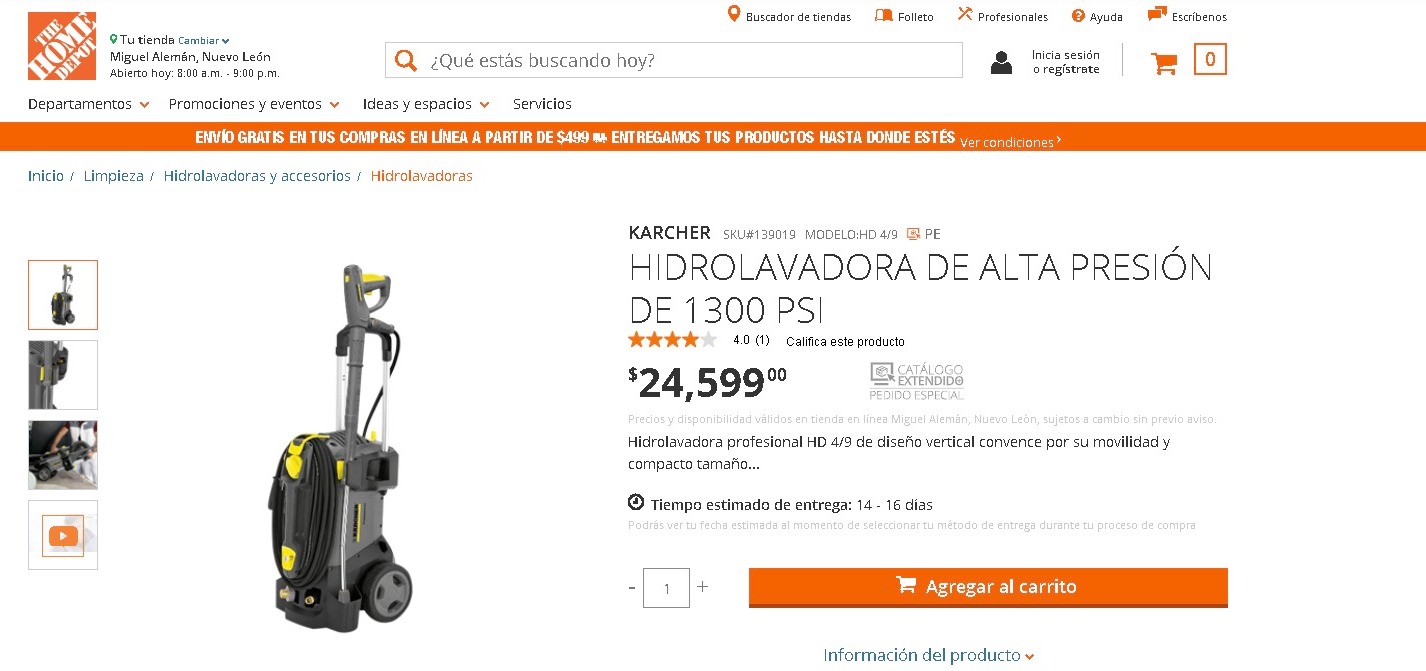Play the product video thumbnail
The width and height of the screenshot is (1426, 671).
[x=63, y=536]
